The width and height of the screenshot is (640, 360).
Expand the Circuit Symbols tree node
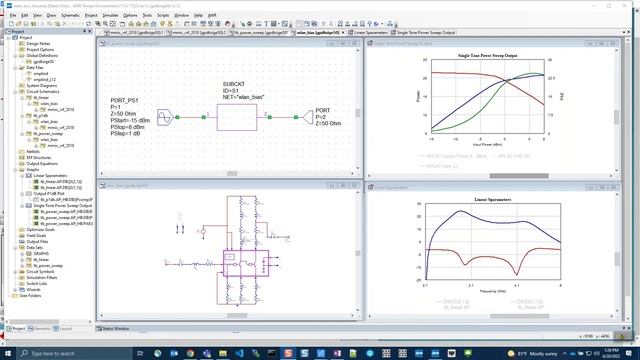click(x=16, y=271)
